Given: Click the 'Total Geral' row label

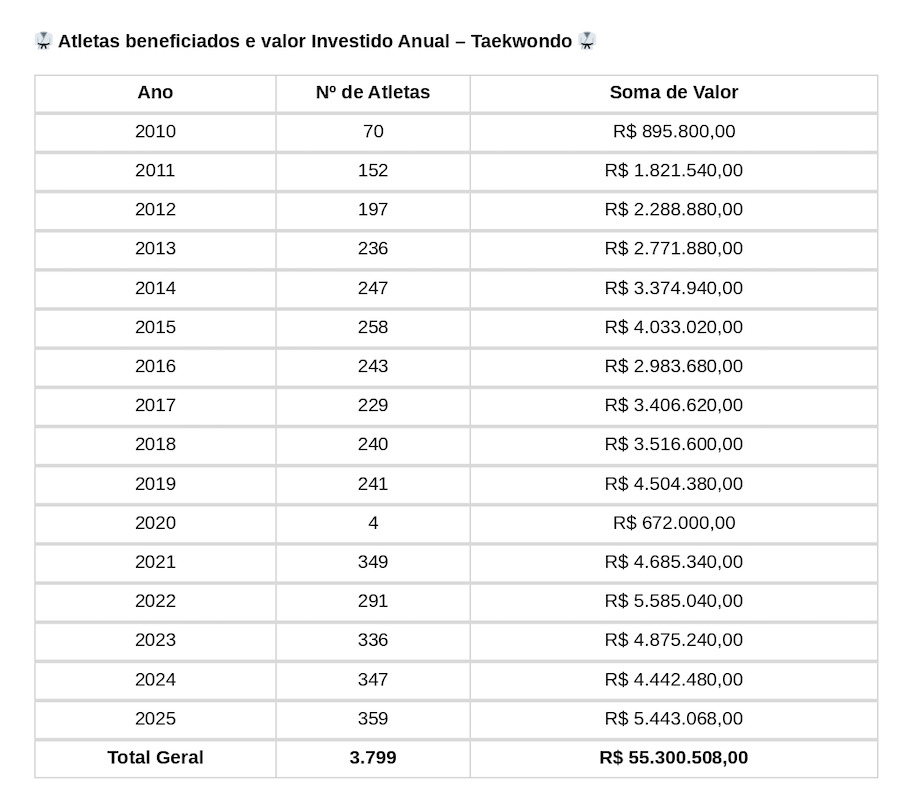Looking at the screenshot, I should tap(155, 757).
